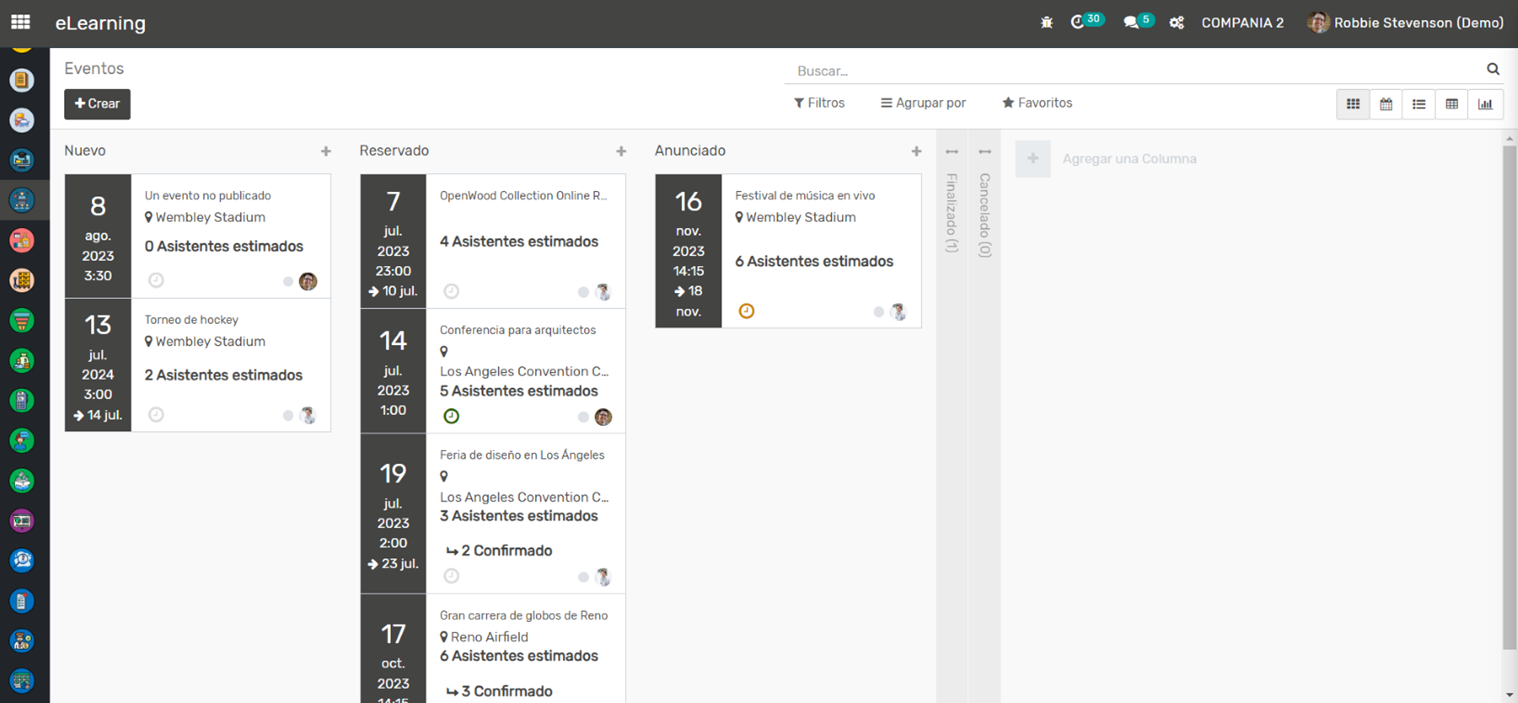Image resolution: width=1518 pixels, height=703 pixels.
Task: Open activities clock with 30 badge
Action: pos(1078,22)
